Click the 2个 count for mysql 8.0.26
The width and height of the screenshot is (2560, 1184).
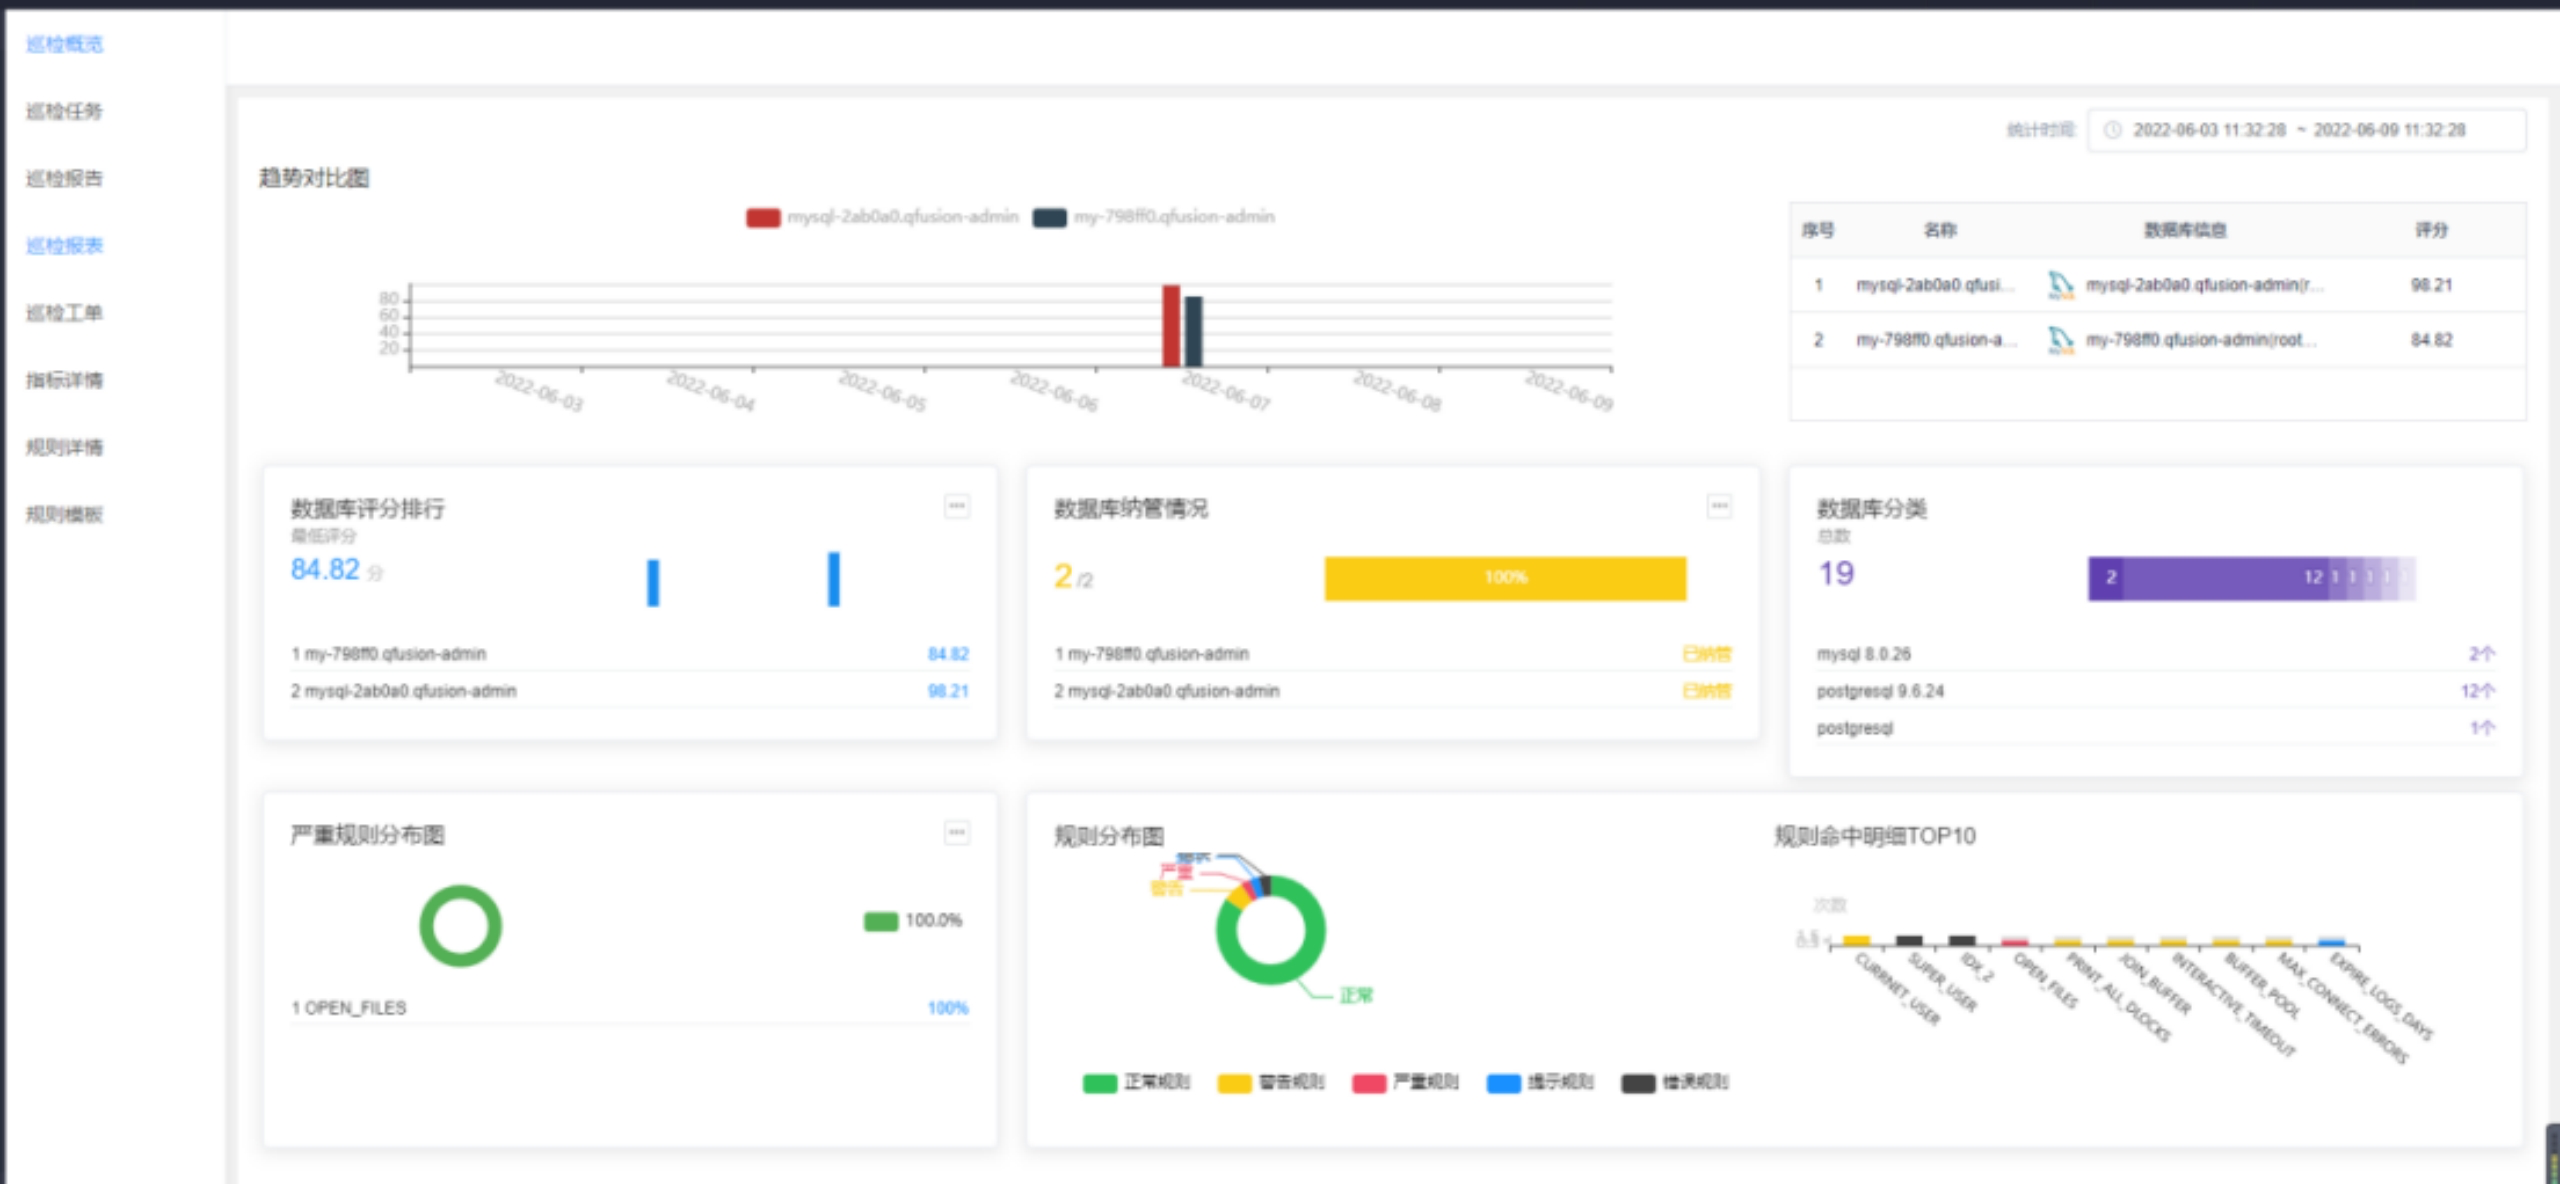tap(2482, 654)
